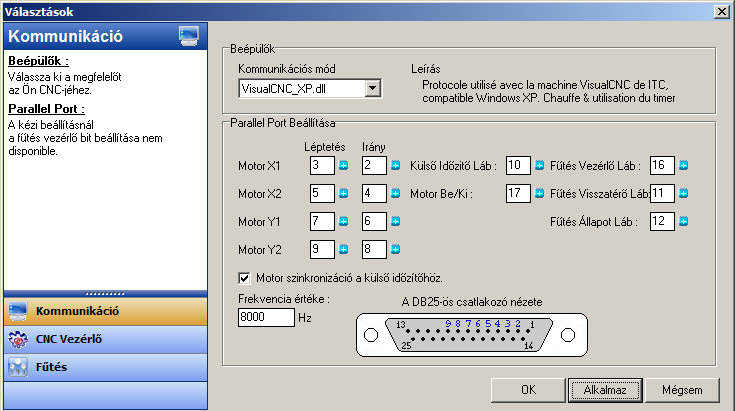Toggle Motor szinkronizáció a külső időzítőhöz checkbox
Screen dimensions: 735x411
(244, 278)
